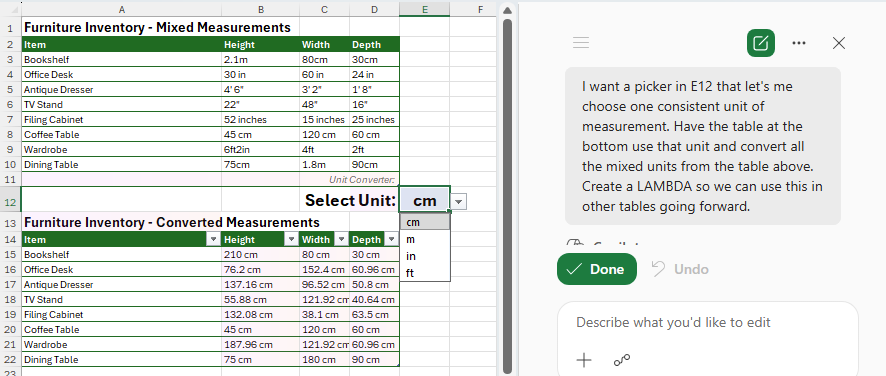
Task: Select the '1.8m' Dining Table width cell
Action: [x=324, y=165]
